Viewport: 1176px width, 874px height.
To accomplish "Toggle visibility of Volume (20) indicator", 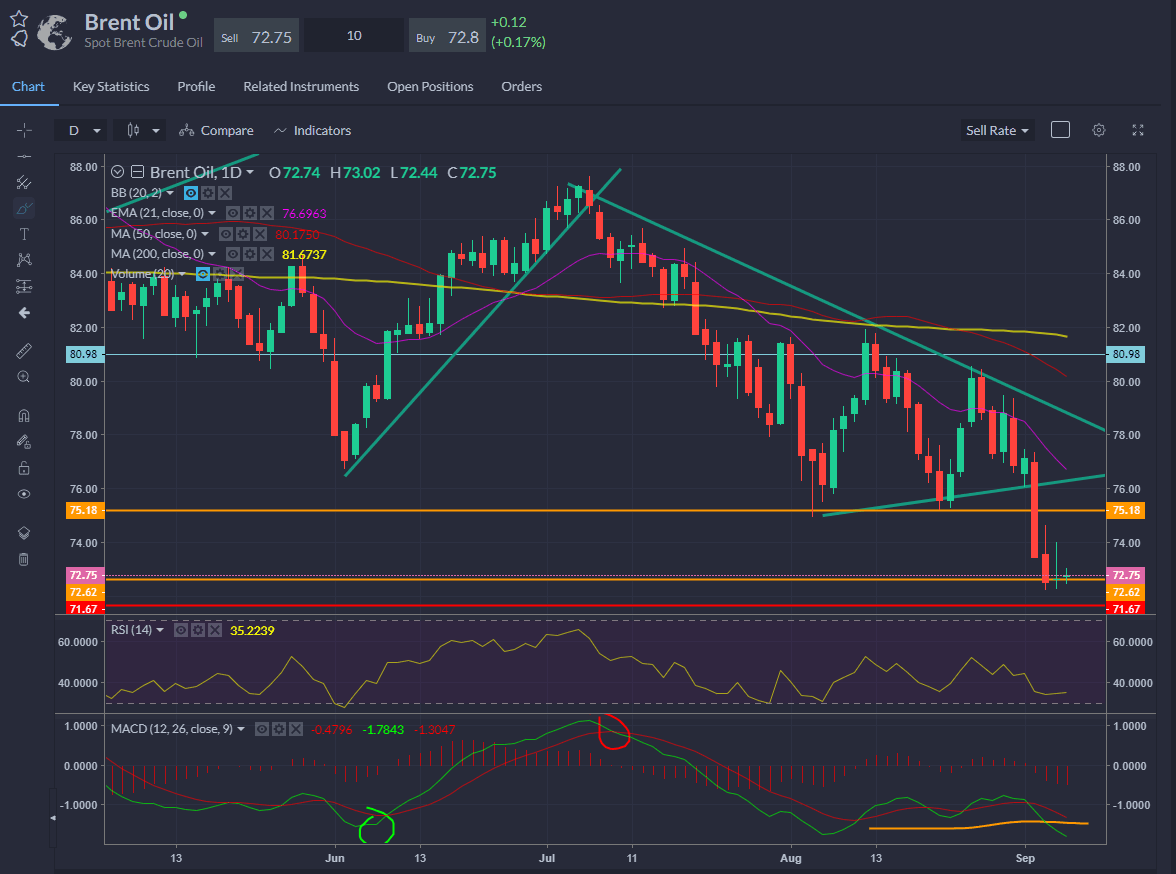I will tap(202, 275).
